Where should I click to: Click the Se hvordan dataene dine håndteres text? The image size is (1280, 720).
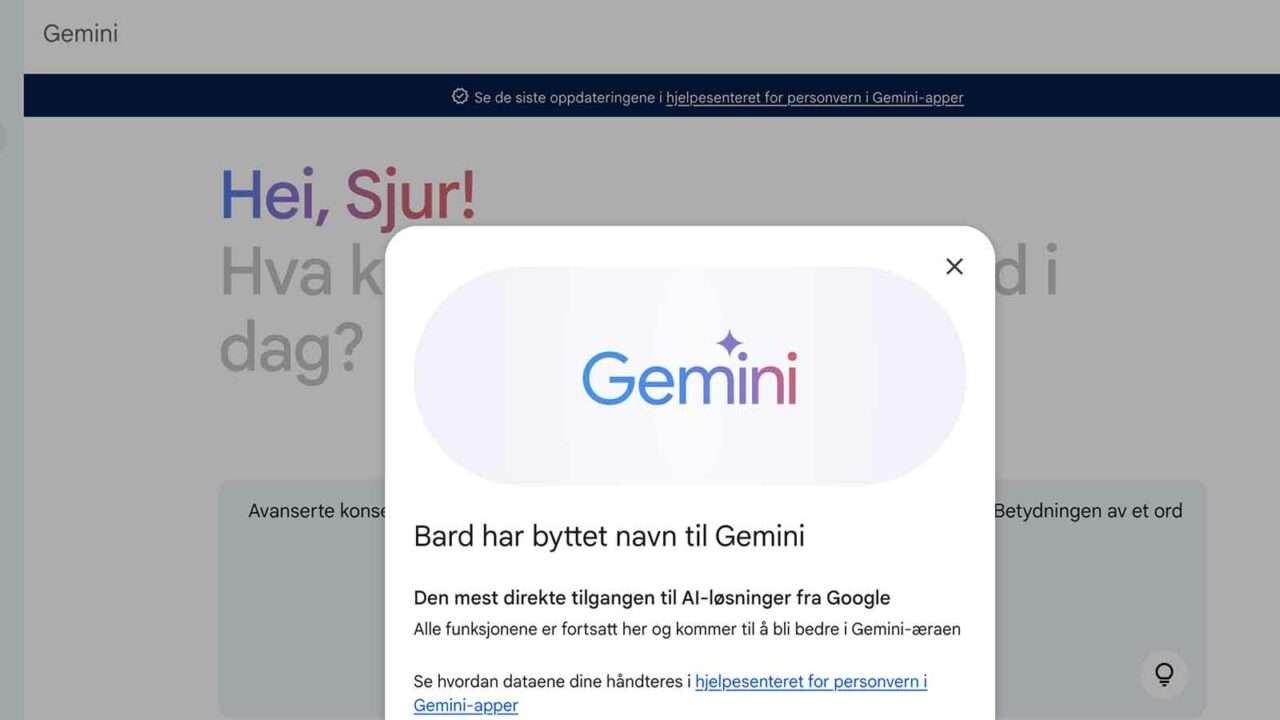552,682
